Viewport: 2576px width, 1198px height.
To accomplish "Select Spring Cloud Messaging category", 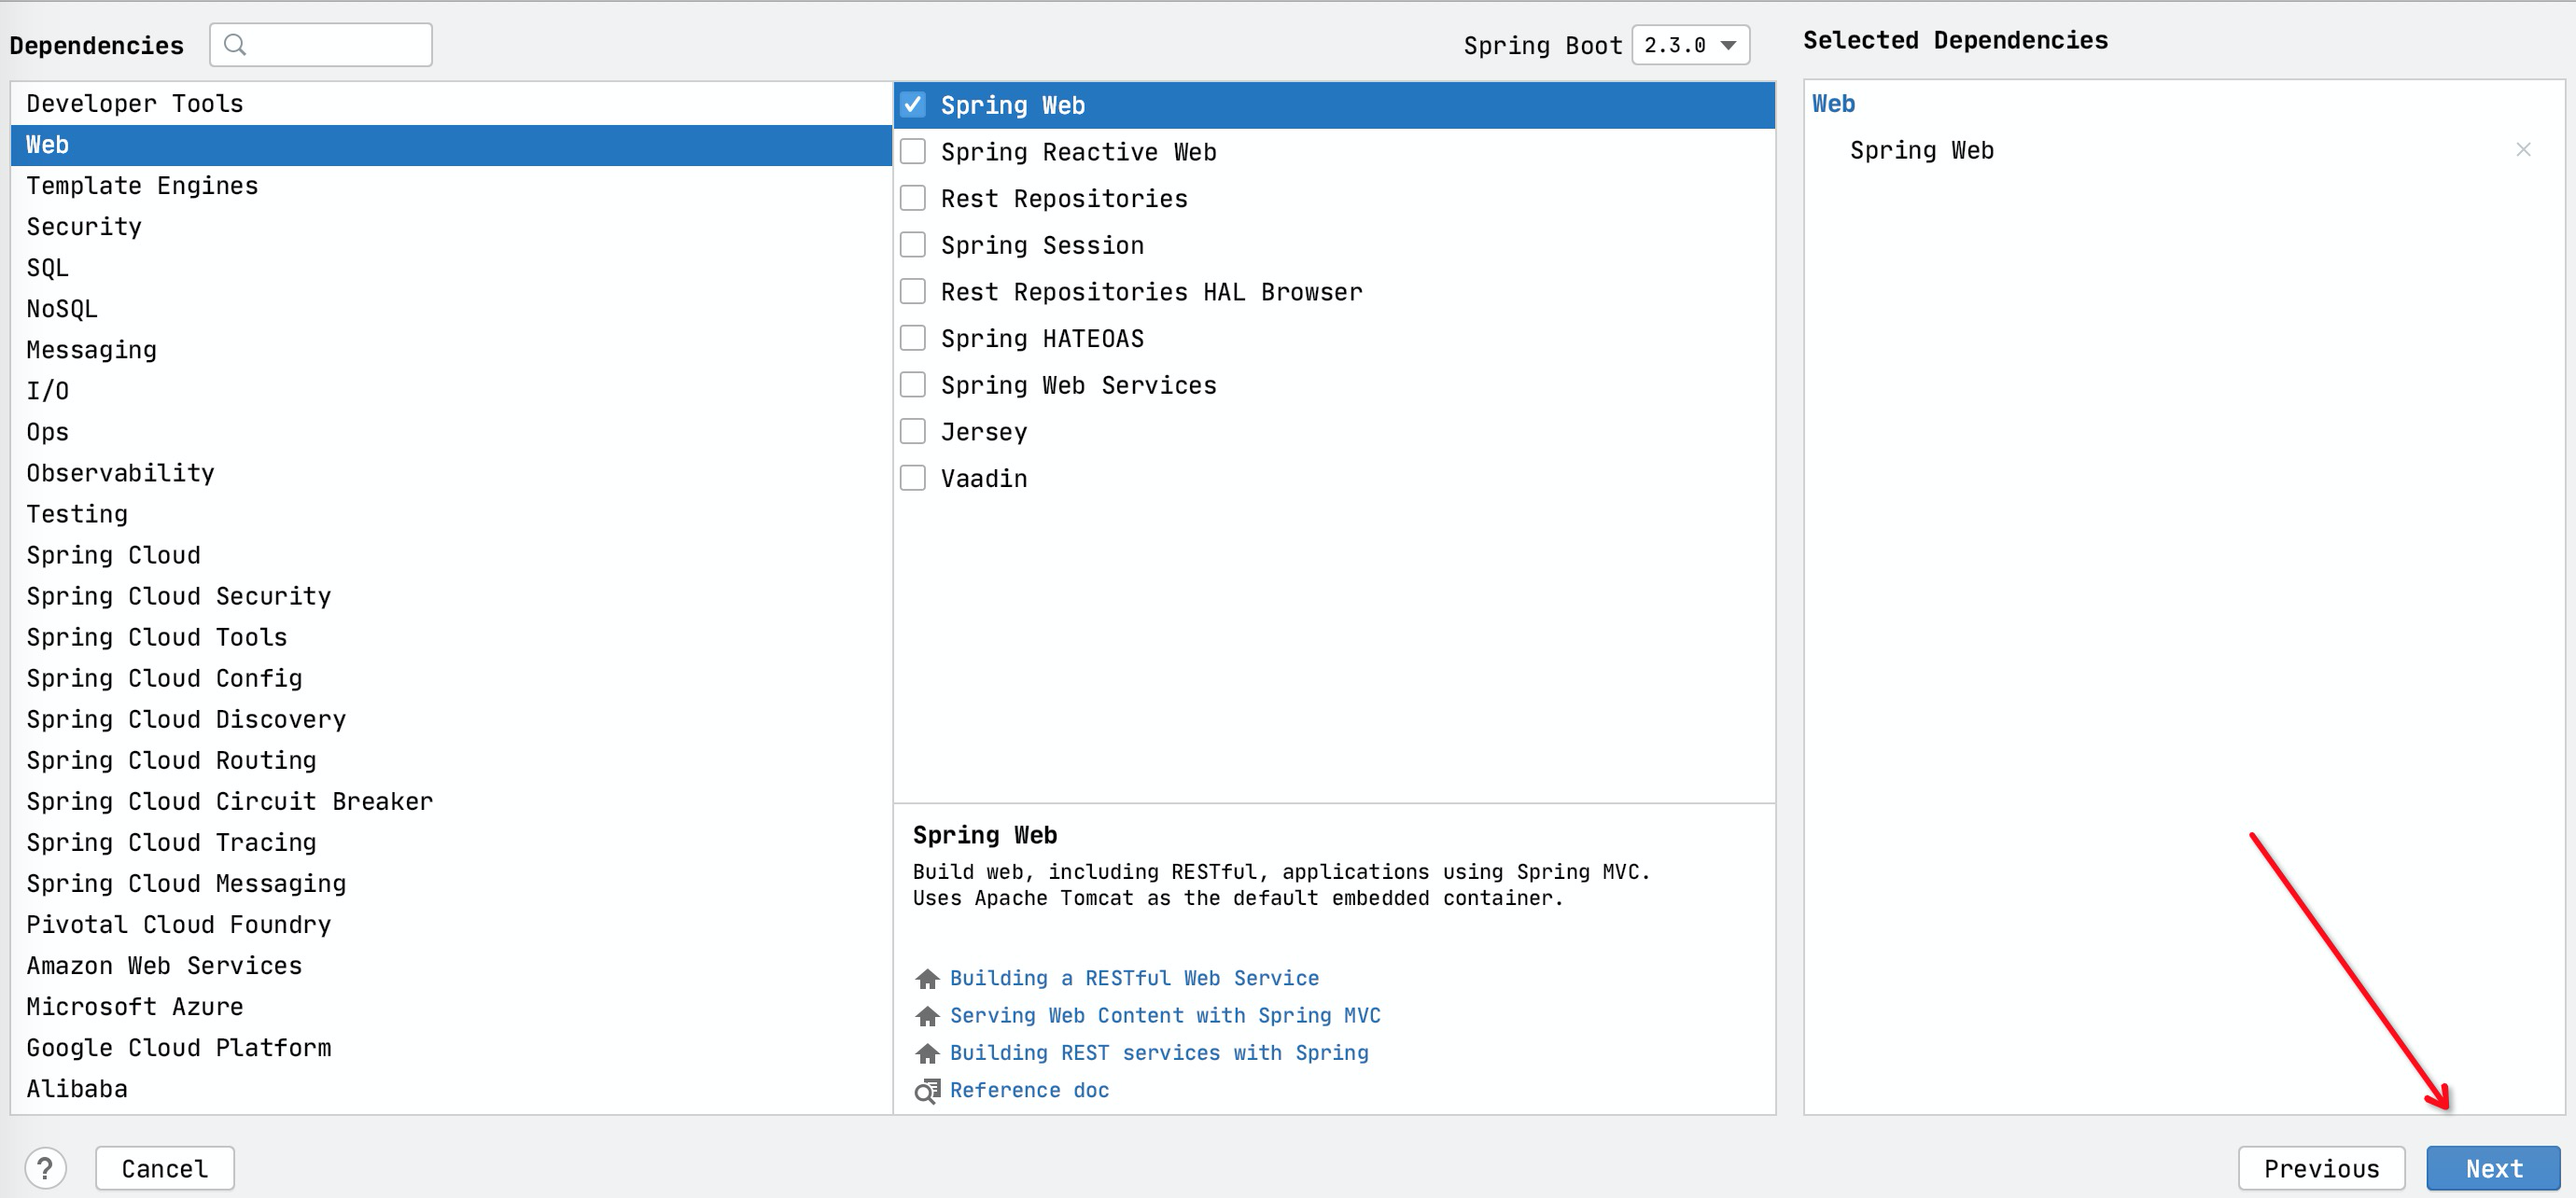I will click(x=451, y=883).
